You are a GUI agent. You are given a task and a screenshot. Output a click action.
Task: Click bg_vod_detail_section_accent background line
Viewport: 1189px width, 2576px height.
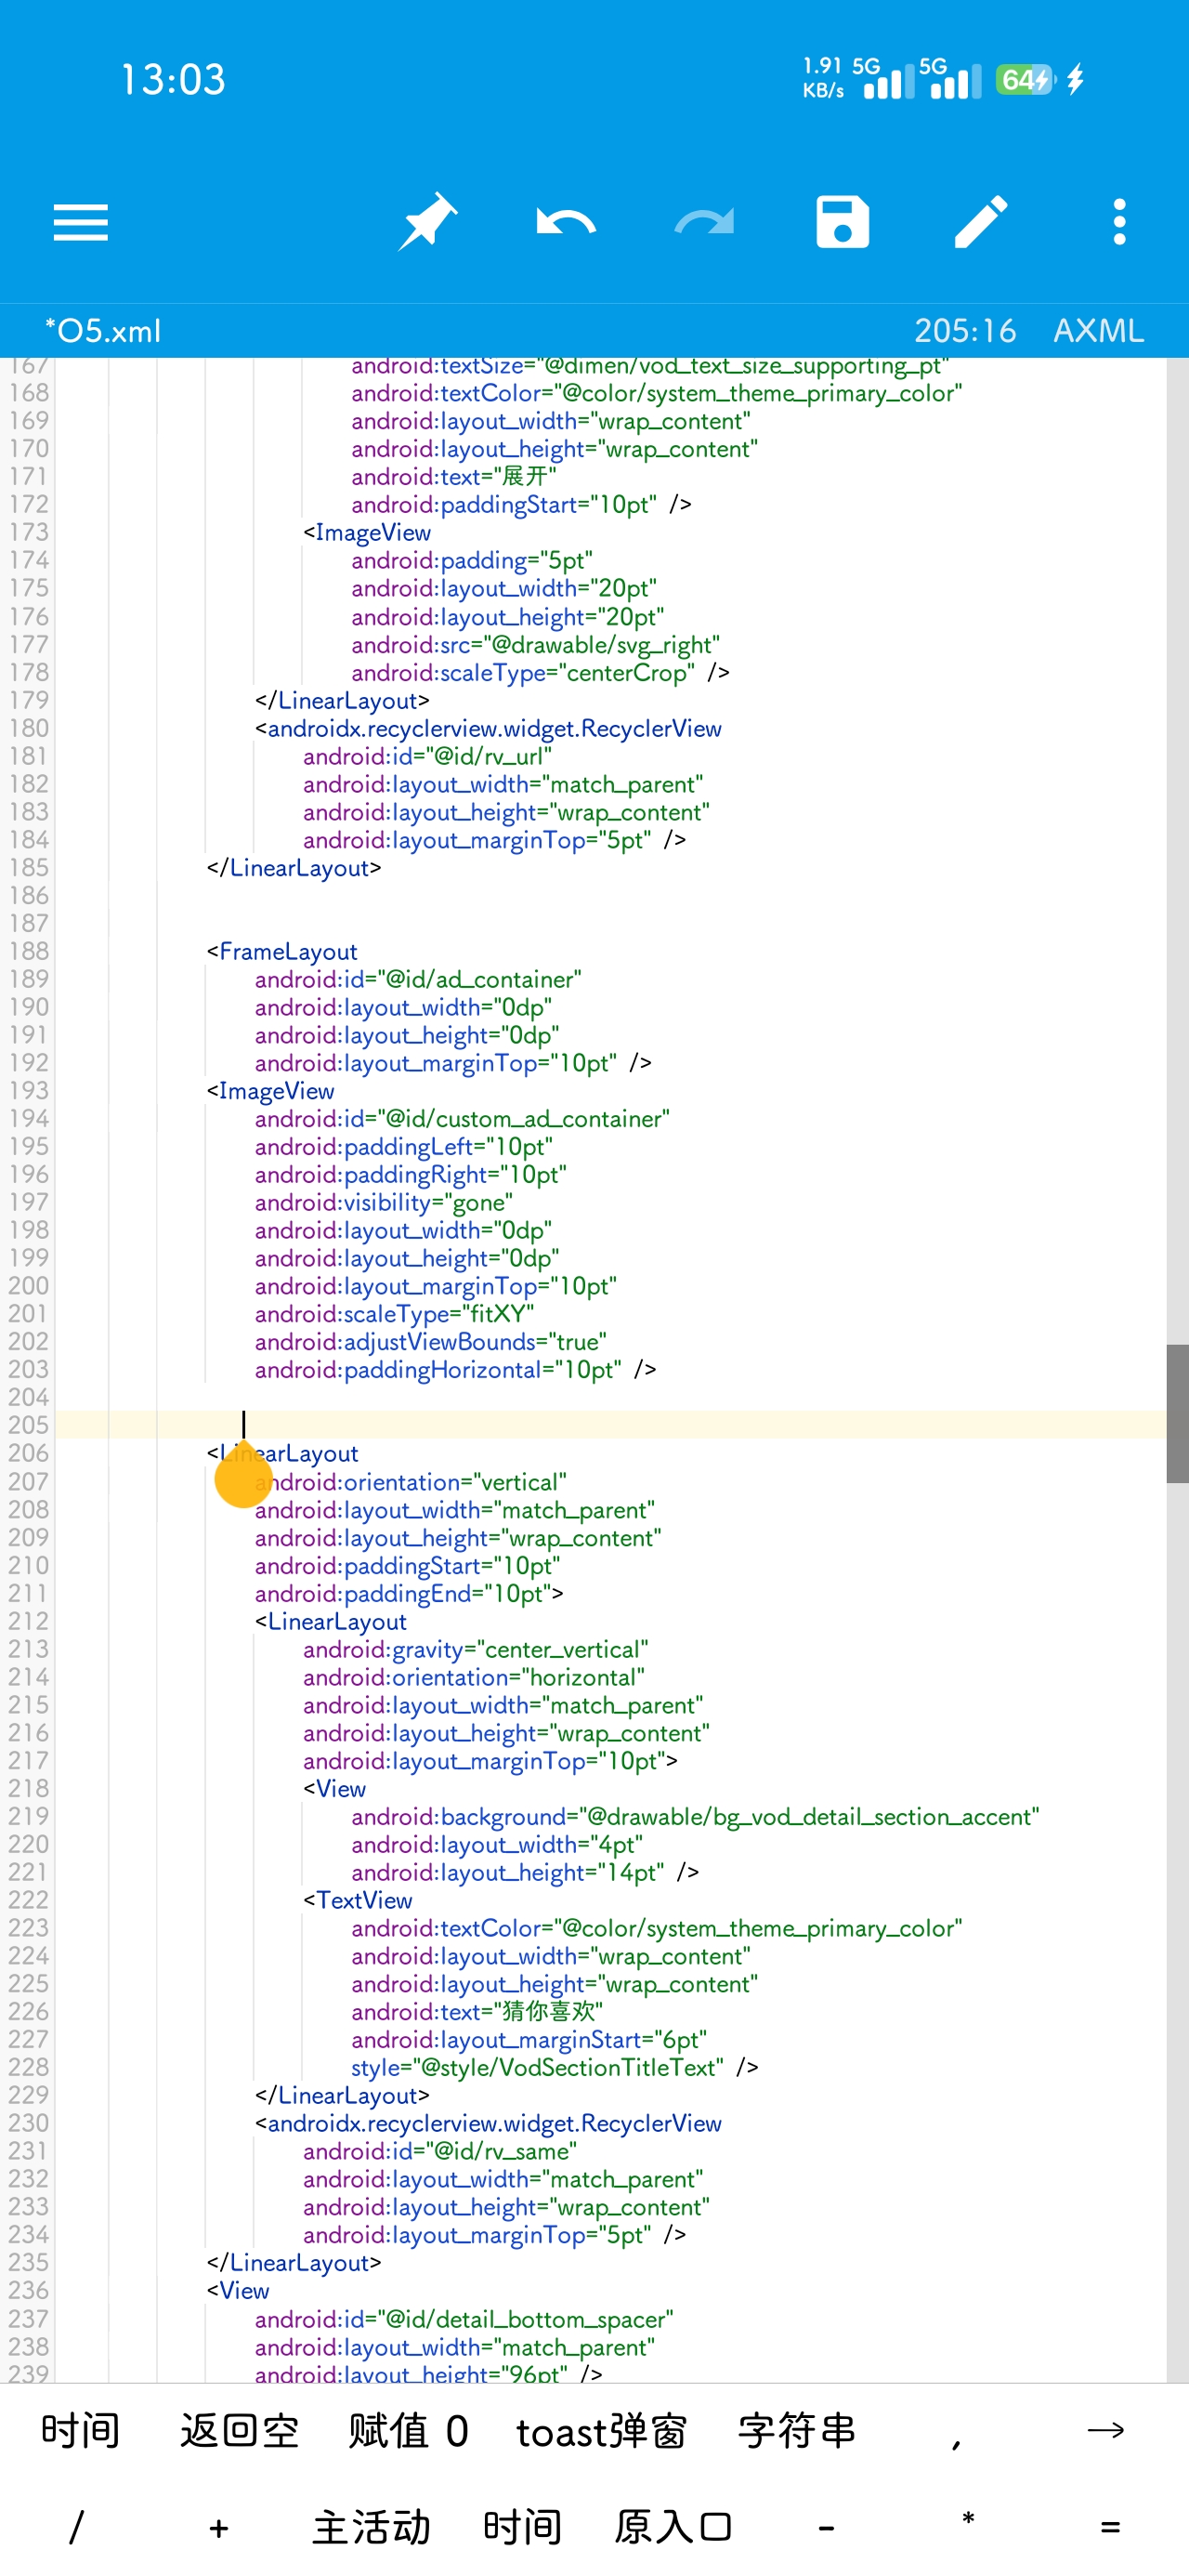(x=695, y=1817)
